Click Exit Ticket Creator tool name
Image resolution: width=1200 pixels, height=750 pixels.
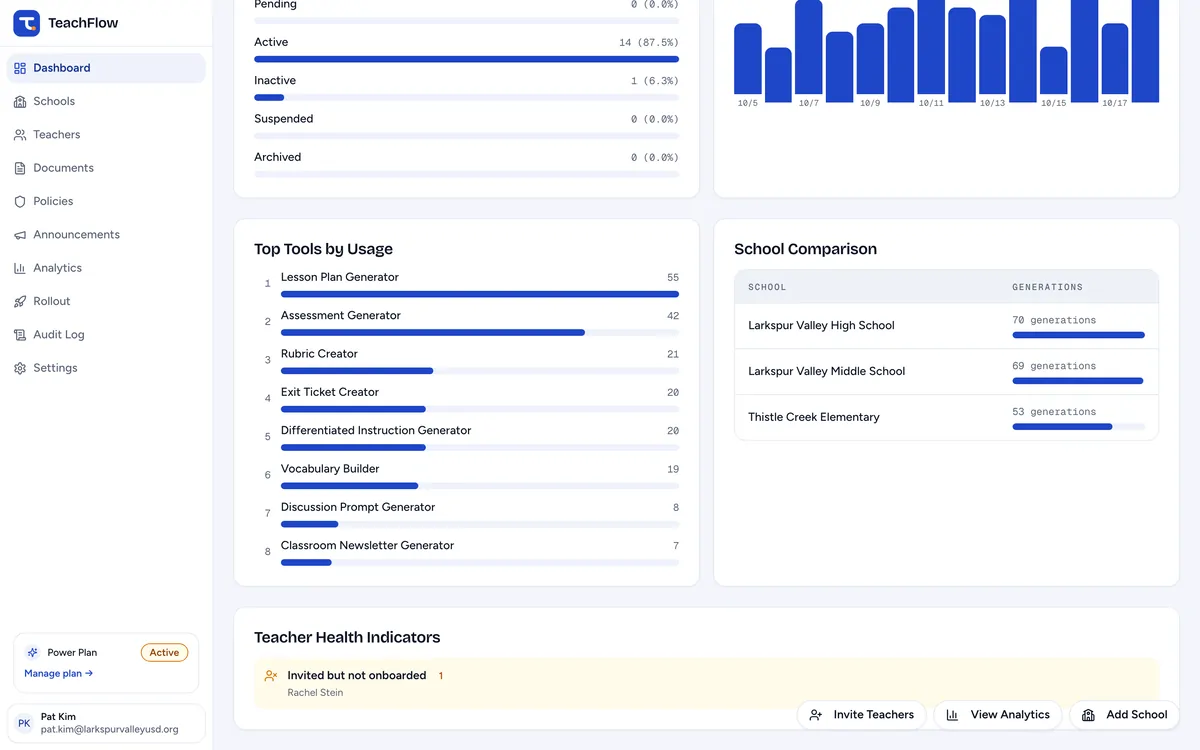330,392
